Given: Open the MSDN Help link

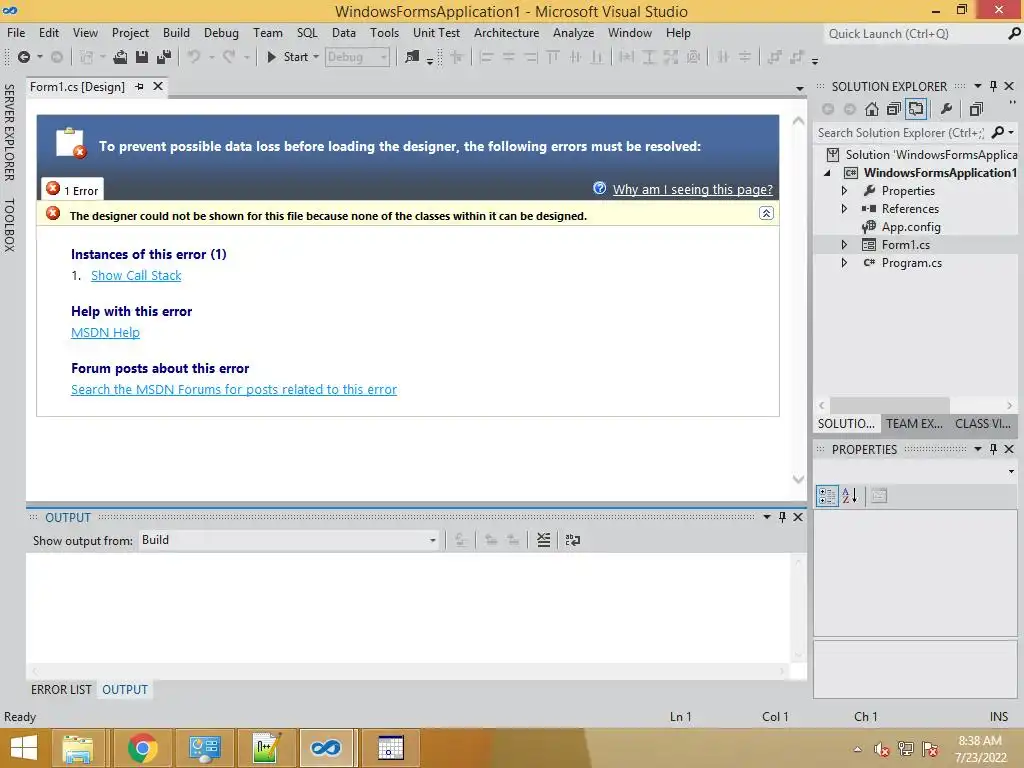Looking at the screenshot, I should pyautogui.click(x=105, y=332).
